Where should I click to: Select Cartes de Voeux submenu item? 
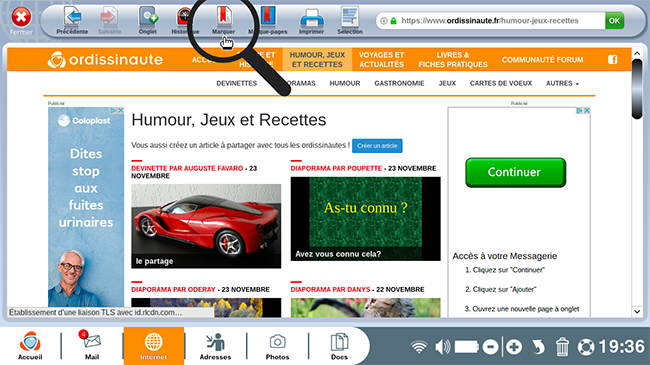(501, 83)
